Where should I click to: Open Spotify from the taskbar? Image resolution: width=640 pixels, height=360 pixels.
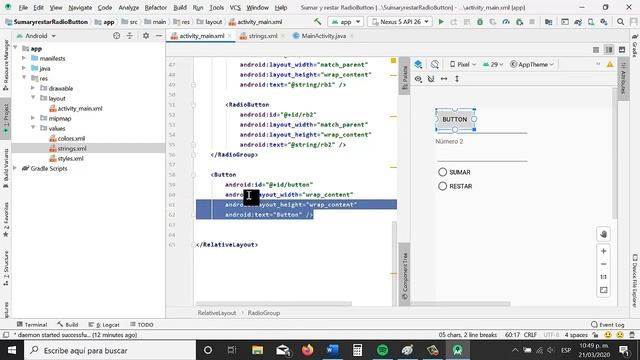382,350
